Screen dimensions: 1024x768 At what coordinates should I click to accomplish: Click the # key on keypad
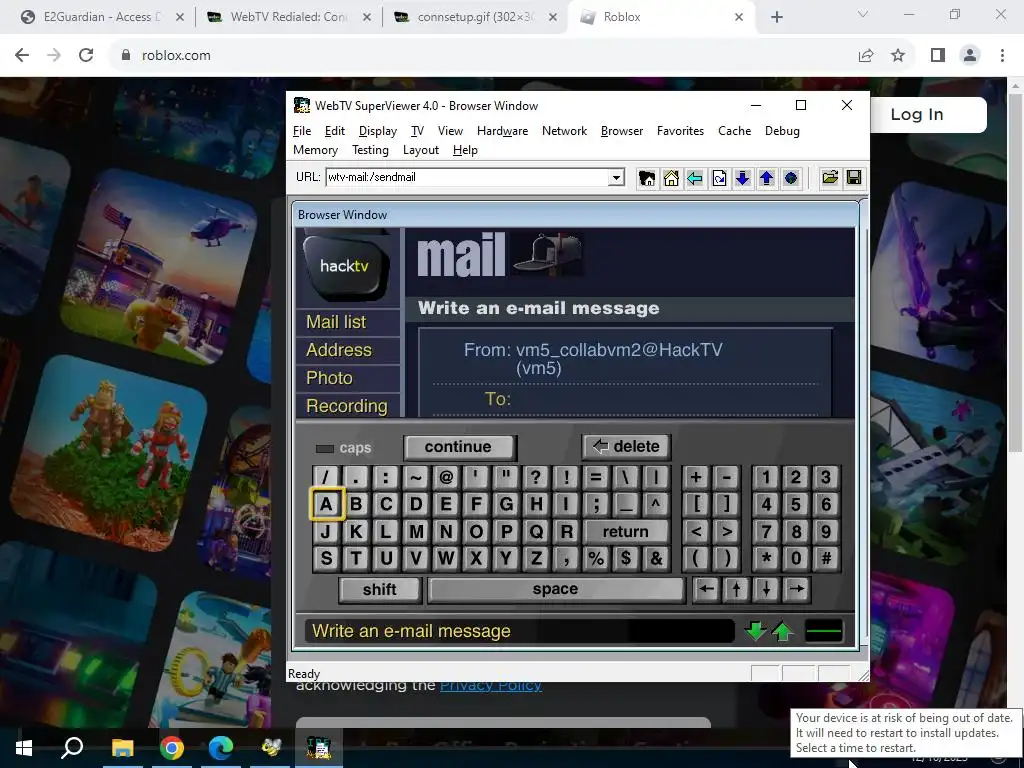coord(825,559)
